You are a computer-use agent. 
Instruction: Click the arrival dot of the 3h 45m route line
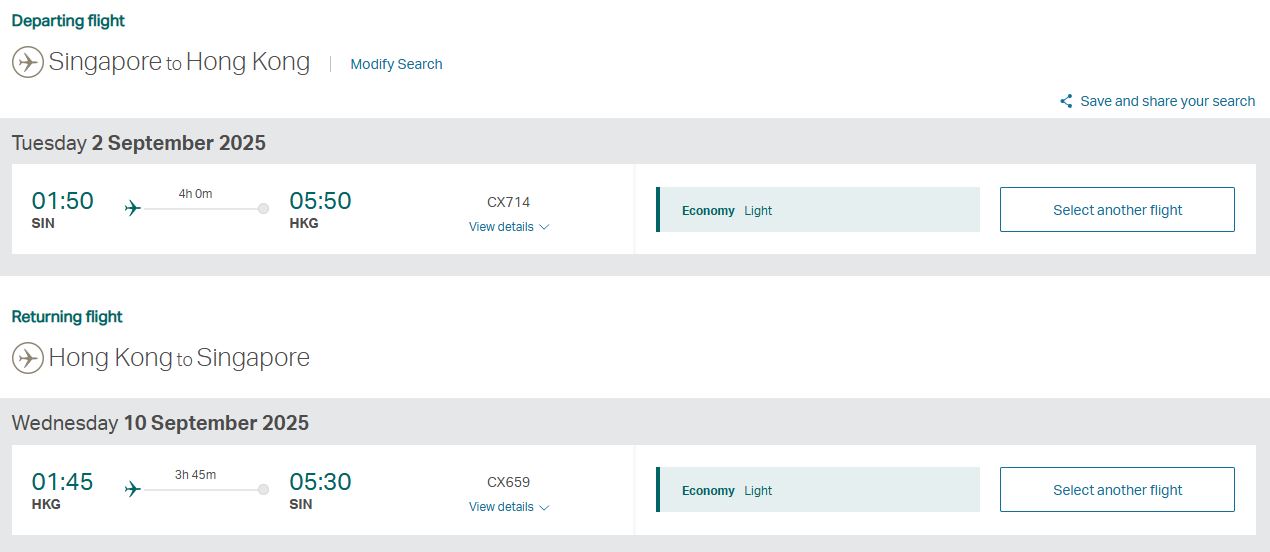click(263, 490)
